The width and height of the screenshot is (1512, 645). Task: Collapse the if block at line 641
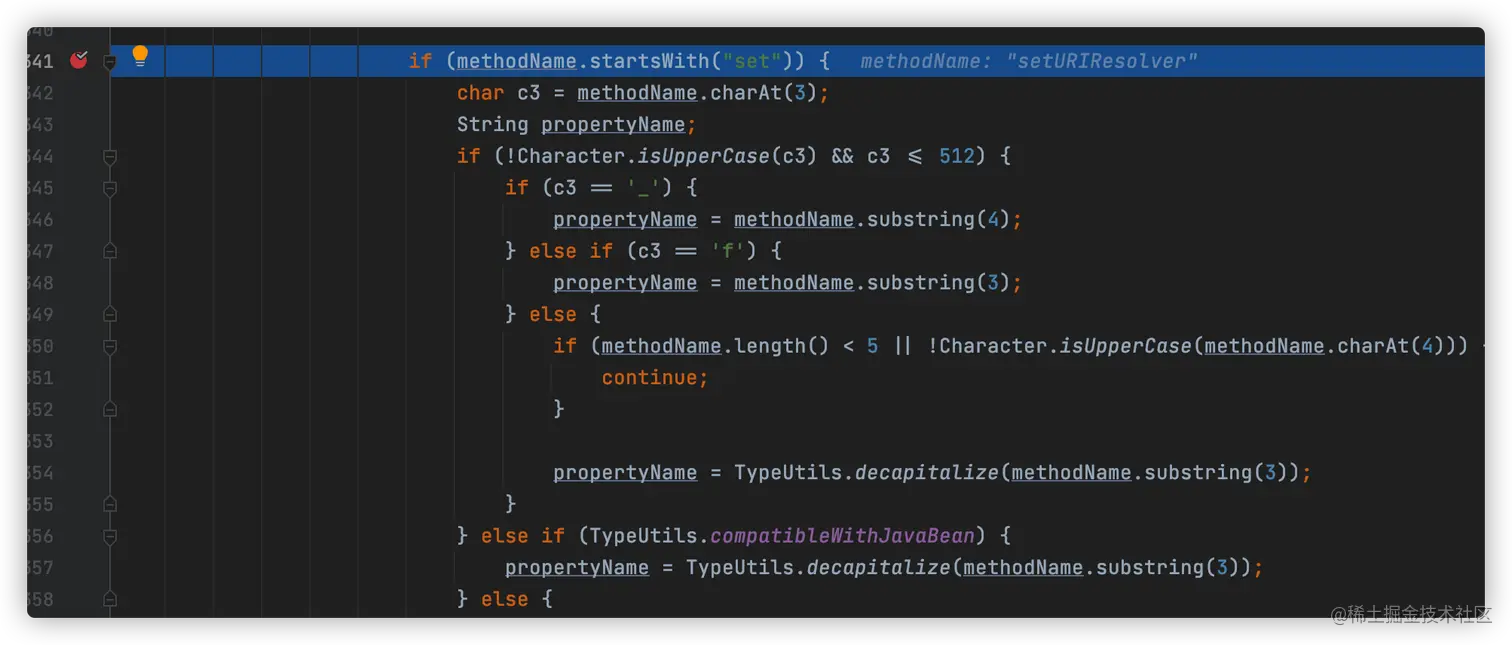coord(110,62)
